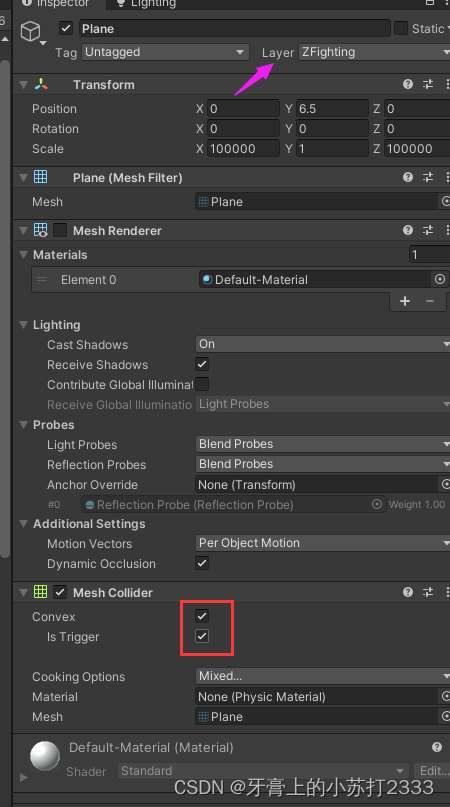Click the Element 0 drag handle

pyautogui.click(x=42, y=279)
